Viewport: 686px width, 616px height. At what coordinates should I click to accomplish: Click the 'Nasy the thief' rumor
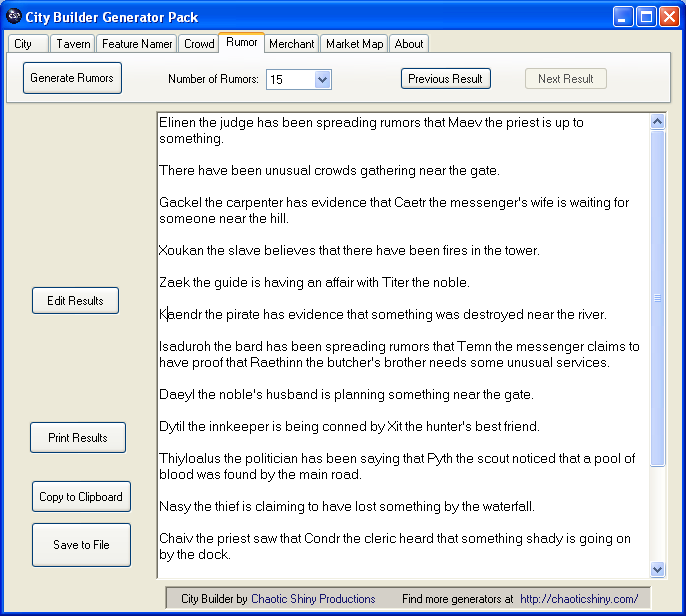coord(346,506)
